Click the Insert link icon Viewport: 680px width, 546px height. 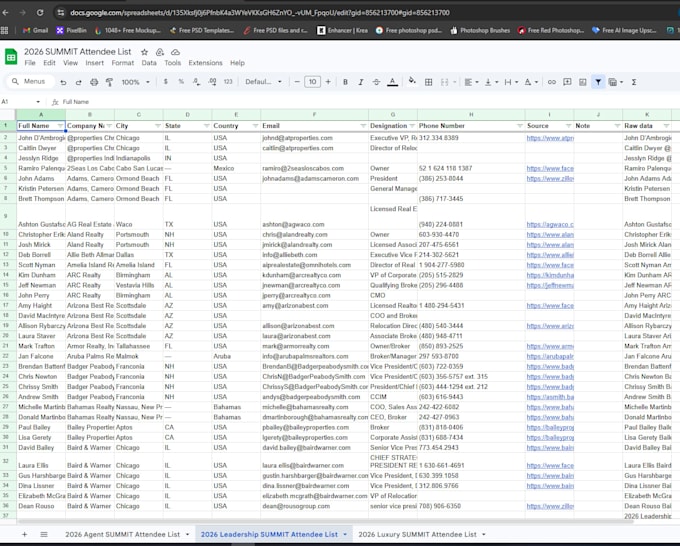552,82
